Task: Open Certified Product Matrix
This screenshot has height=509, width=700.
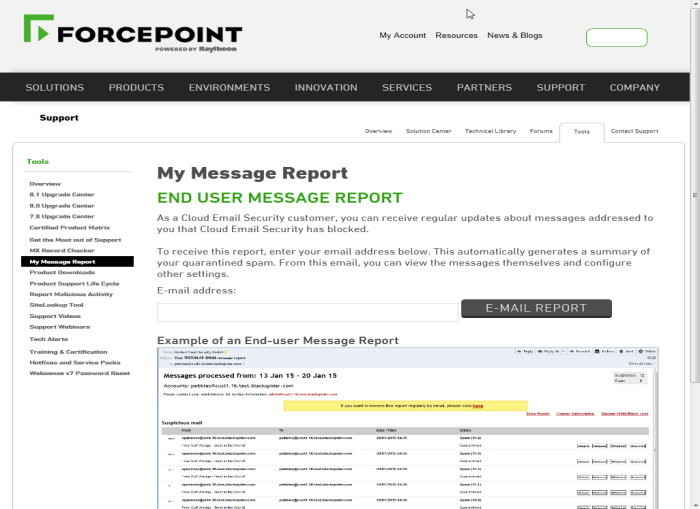Action: (x=70, y=228)
